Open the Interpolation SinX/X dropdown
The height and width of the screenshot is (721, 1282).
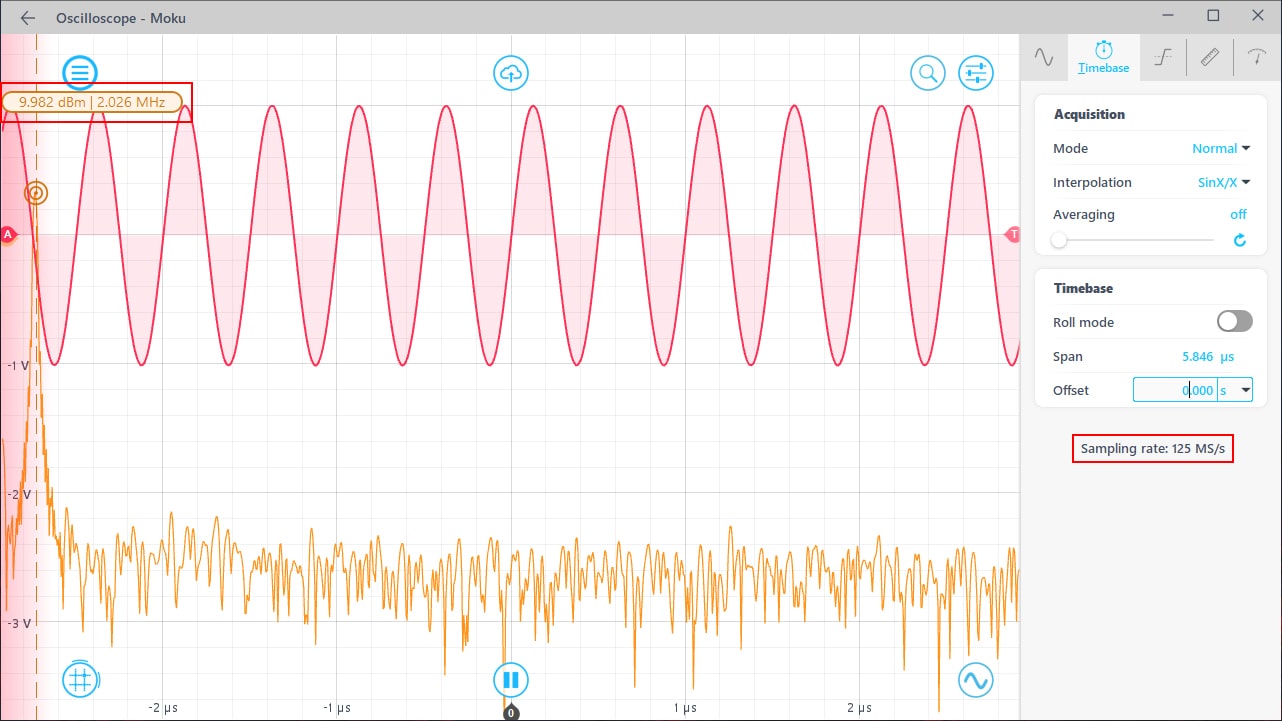coord(1224,182)
